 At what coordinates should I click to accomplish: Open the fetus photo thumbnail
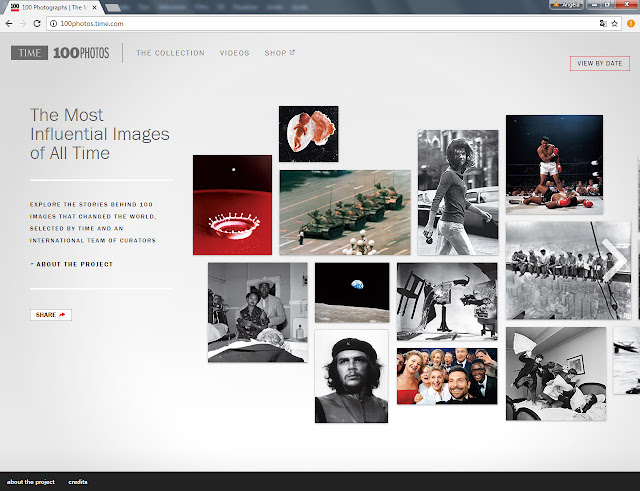point(309,134)
